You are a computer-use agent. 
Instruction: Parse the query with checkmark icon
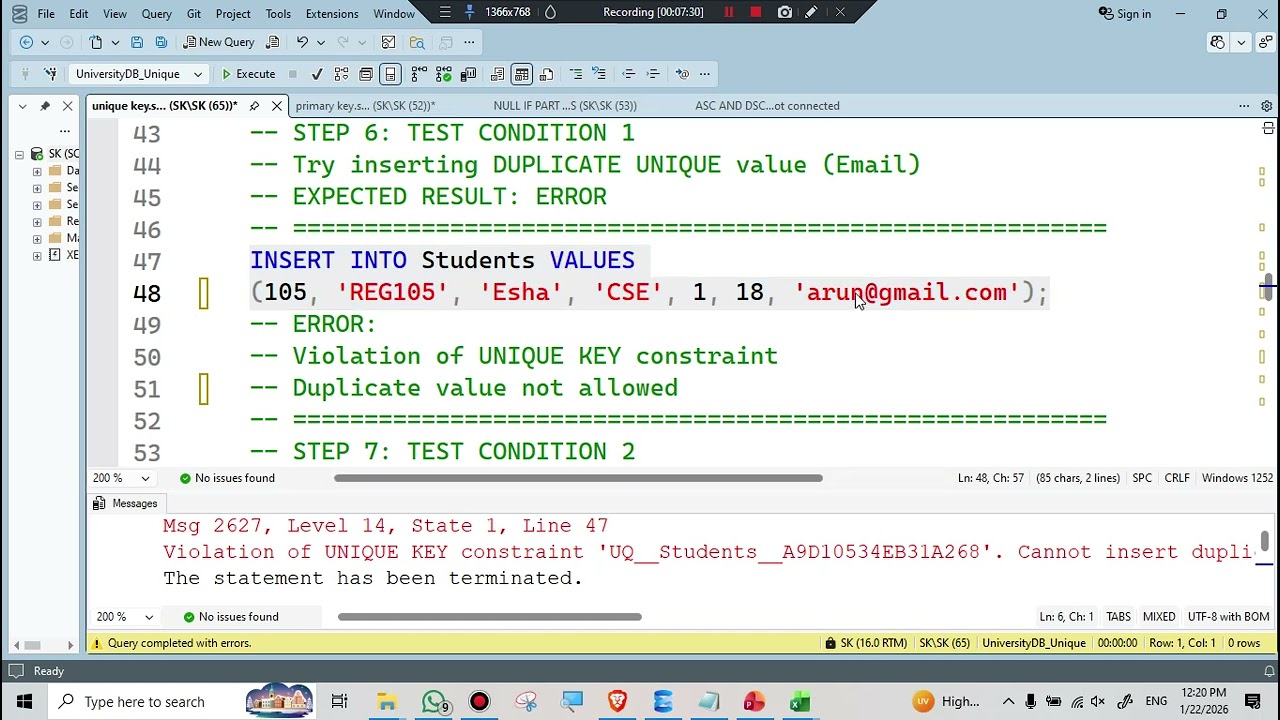coord(317,74)
